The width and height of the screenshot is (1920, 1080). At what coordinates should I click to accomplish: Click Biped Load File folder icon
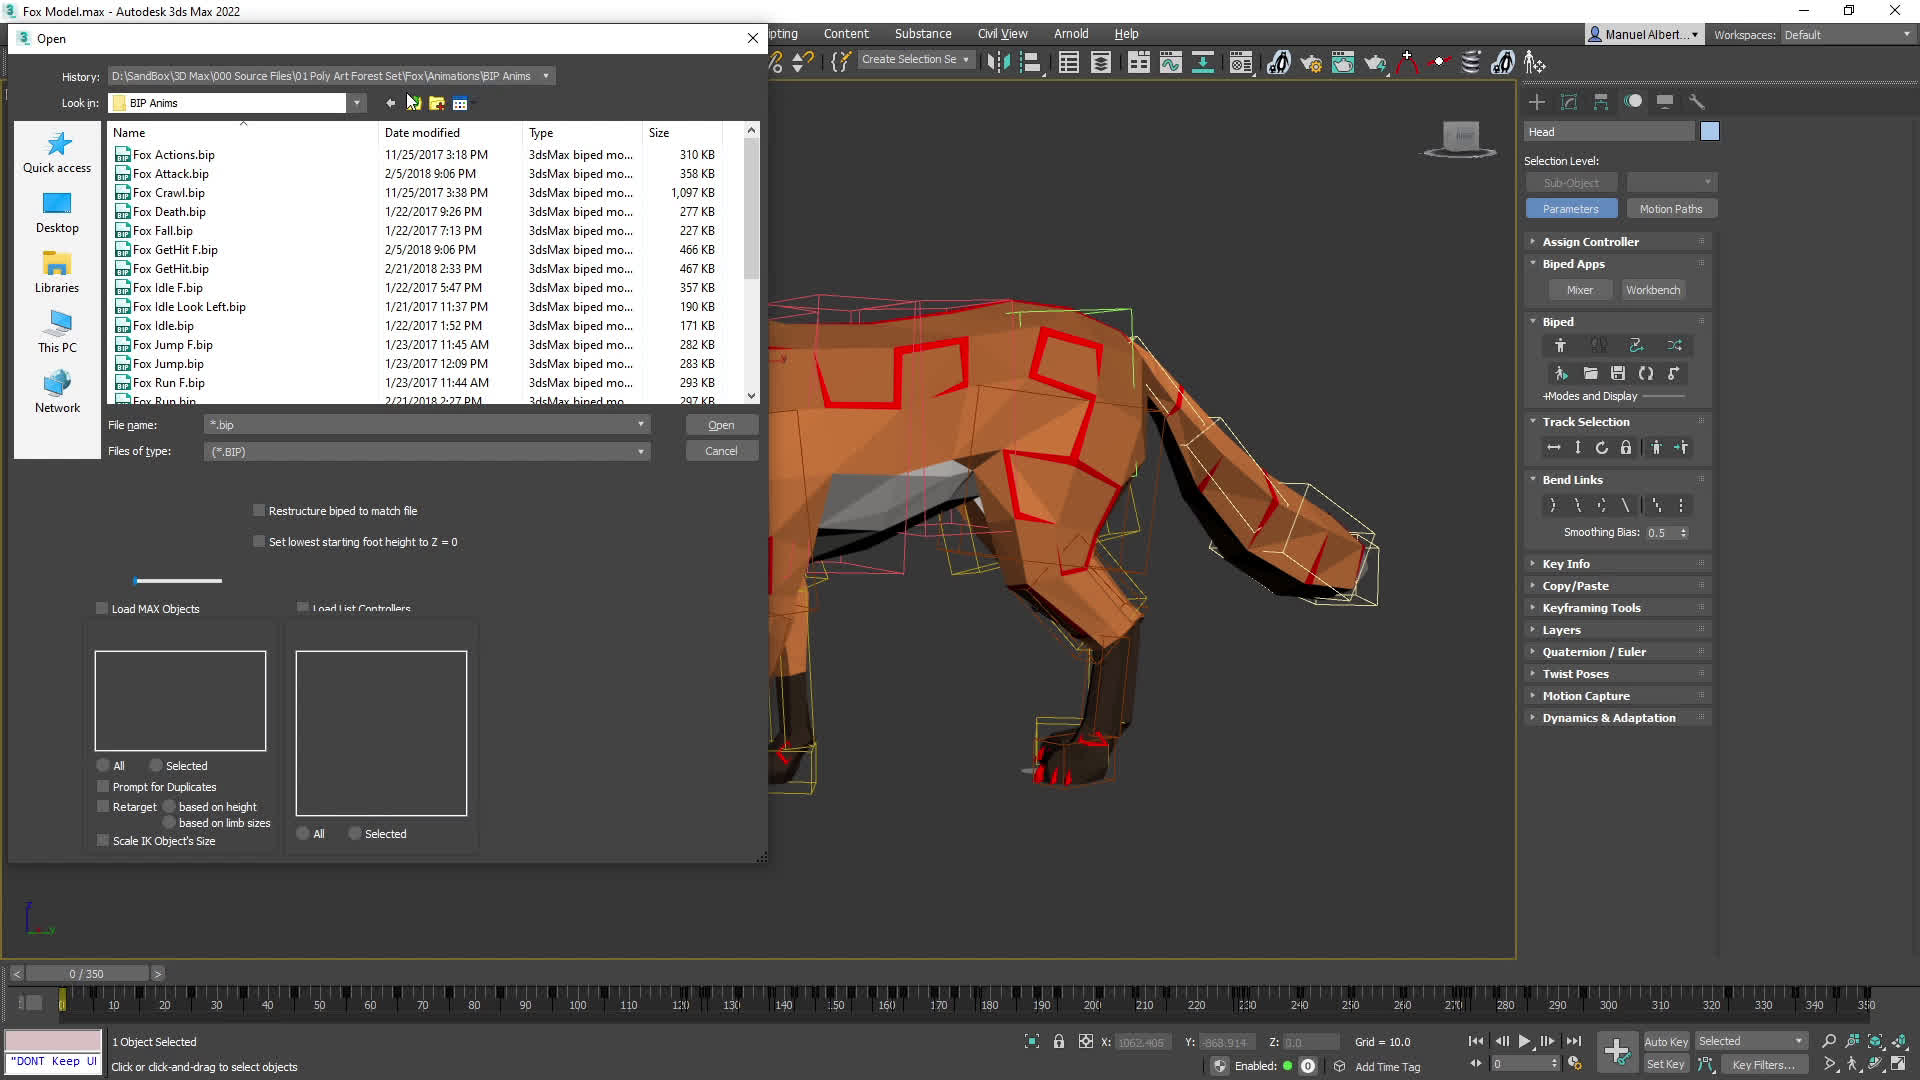pyautogui.click(x=1590, y=373)
